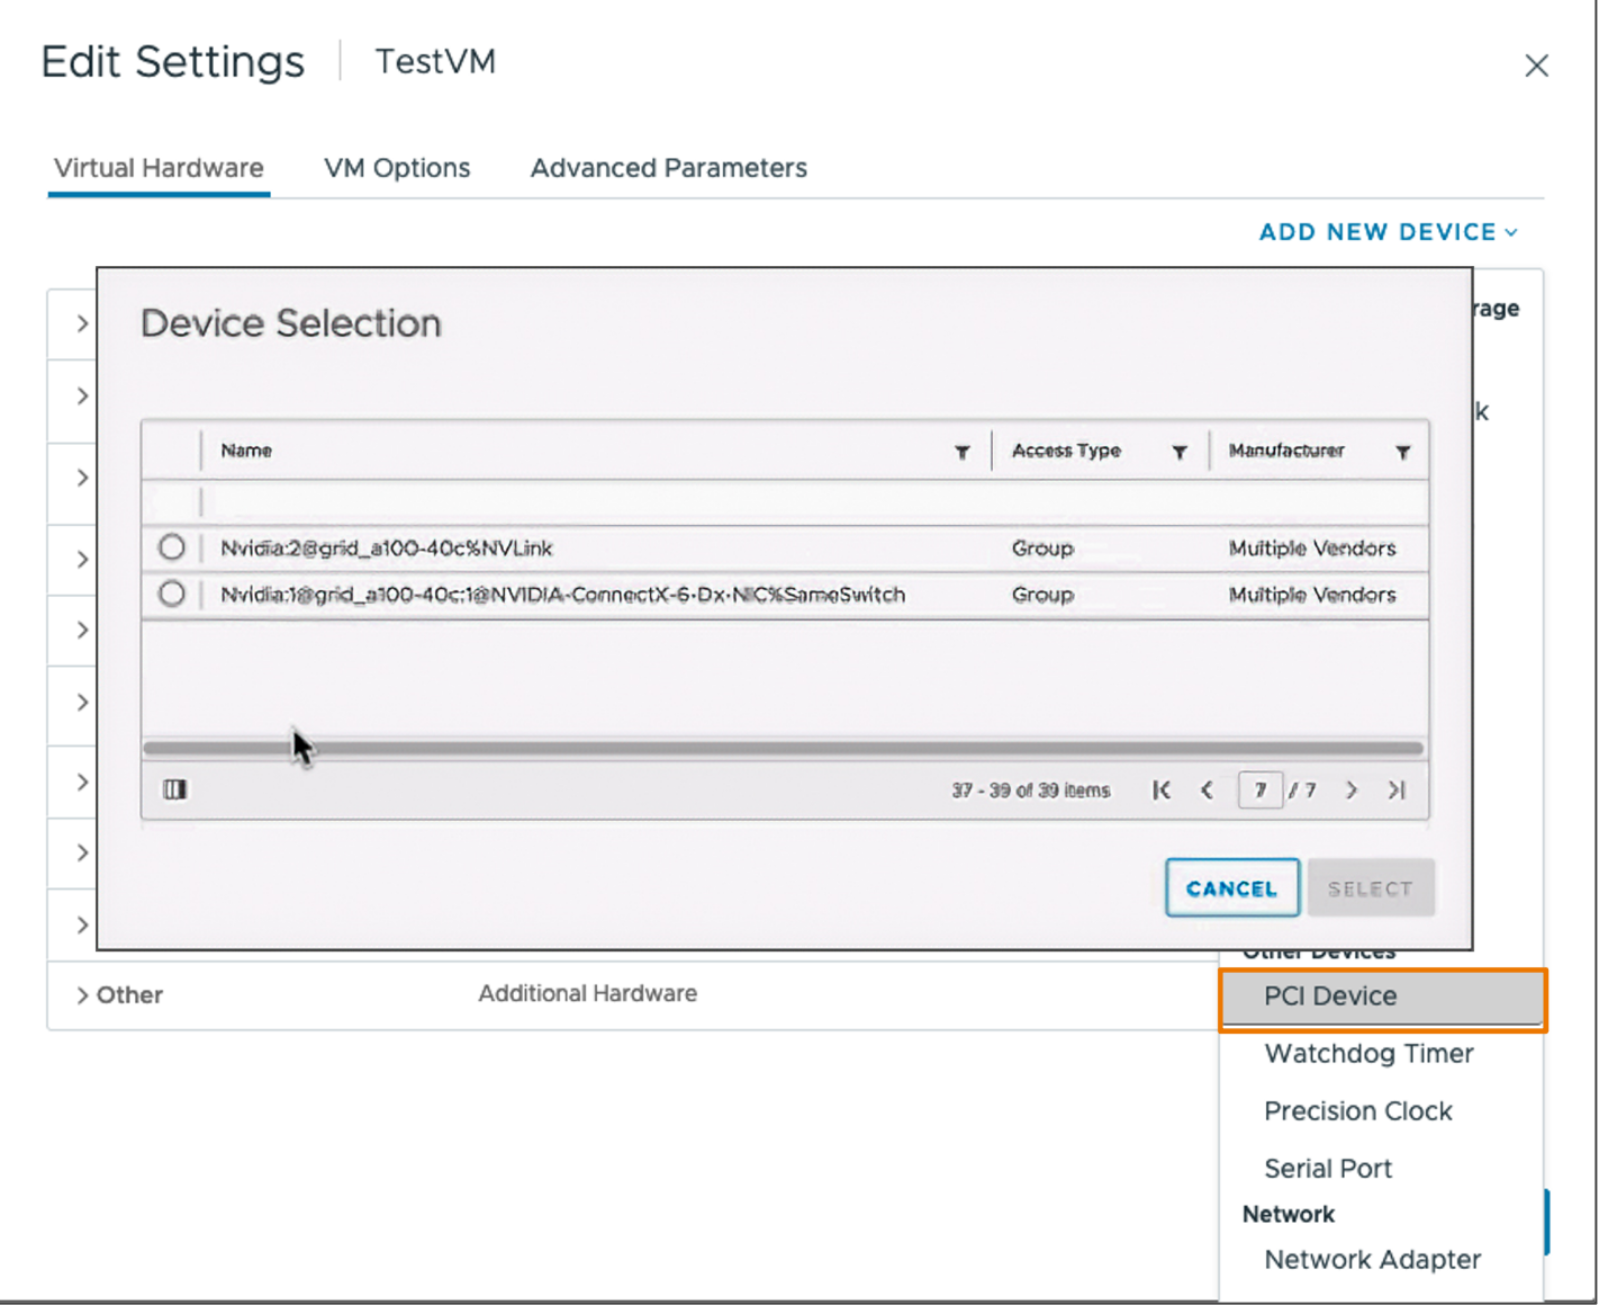Expand the first hardware row chevron
This screenshot has height=1307, width=1601.
click(82, 324)
